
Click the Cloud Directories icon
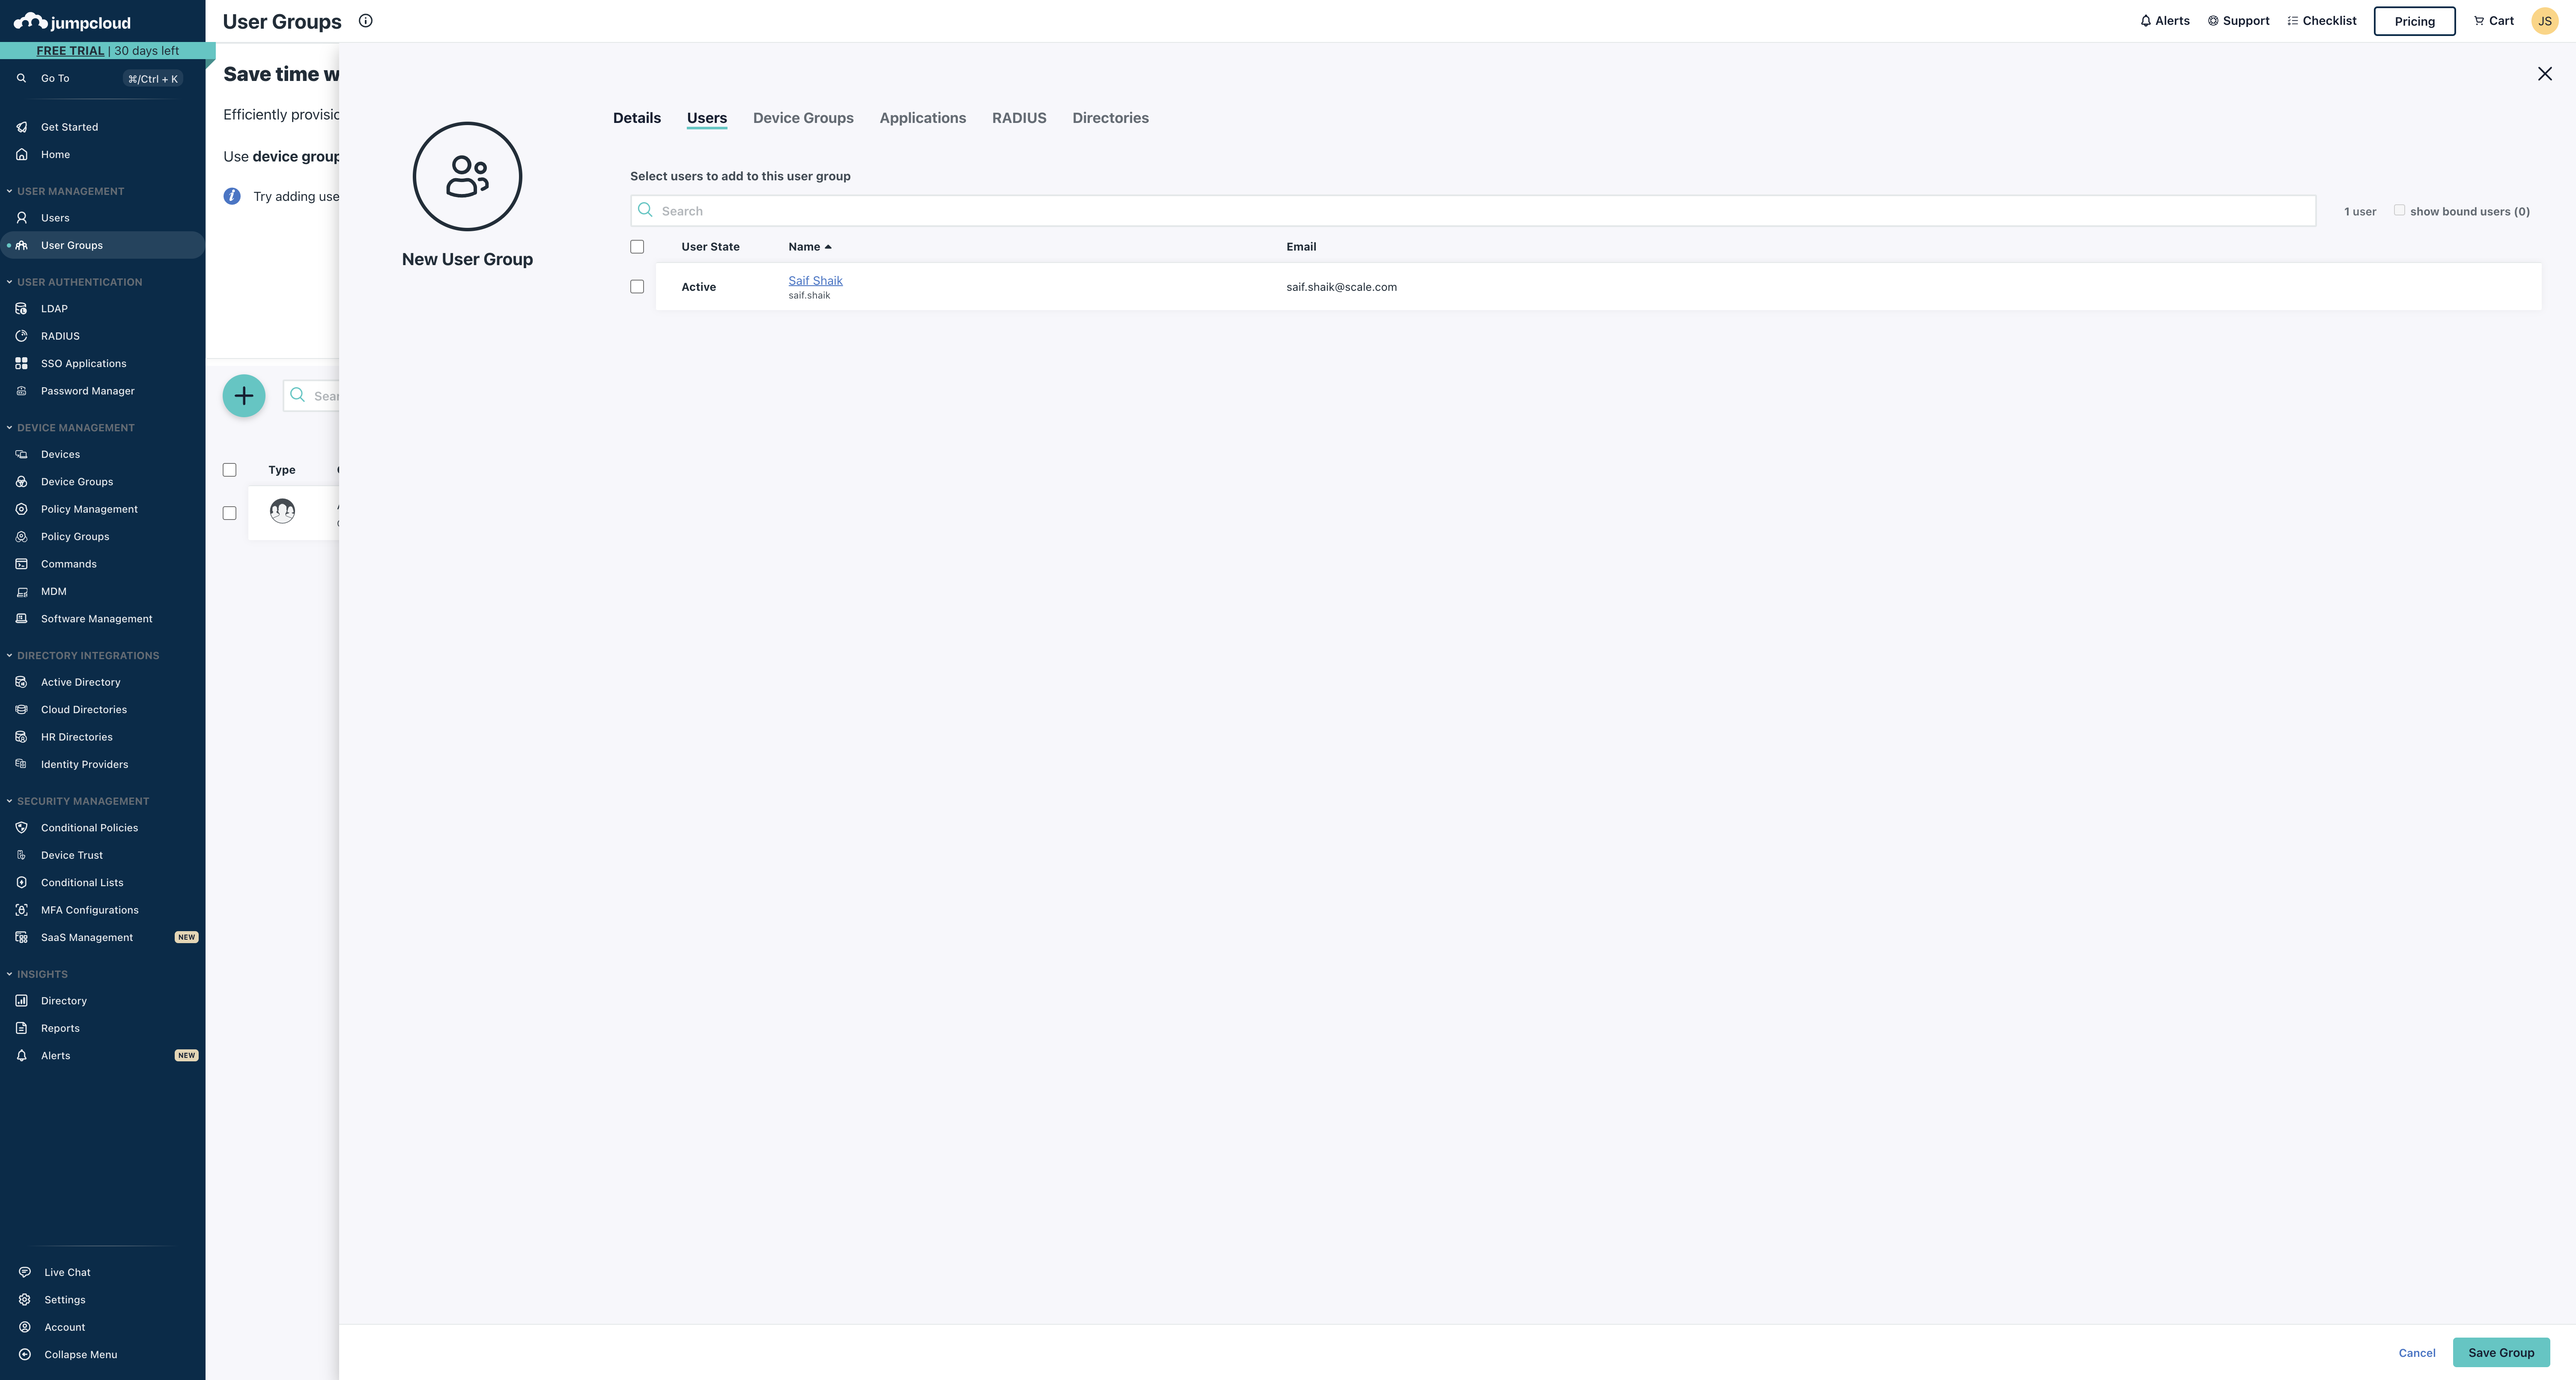point(21,710)
